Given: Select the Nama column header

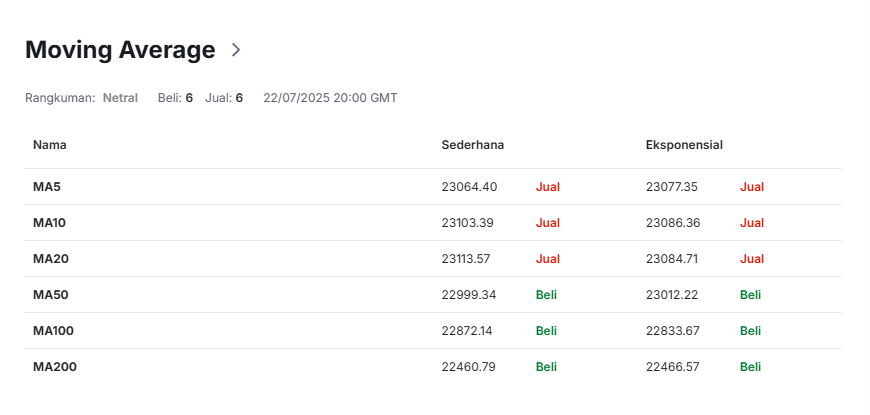Looking at the screenshot, I should click(50, 145).
